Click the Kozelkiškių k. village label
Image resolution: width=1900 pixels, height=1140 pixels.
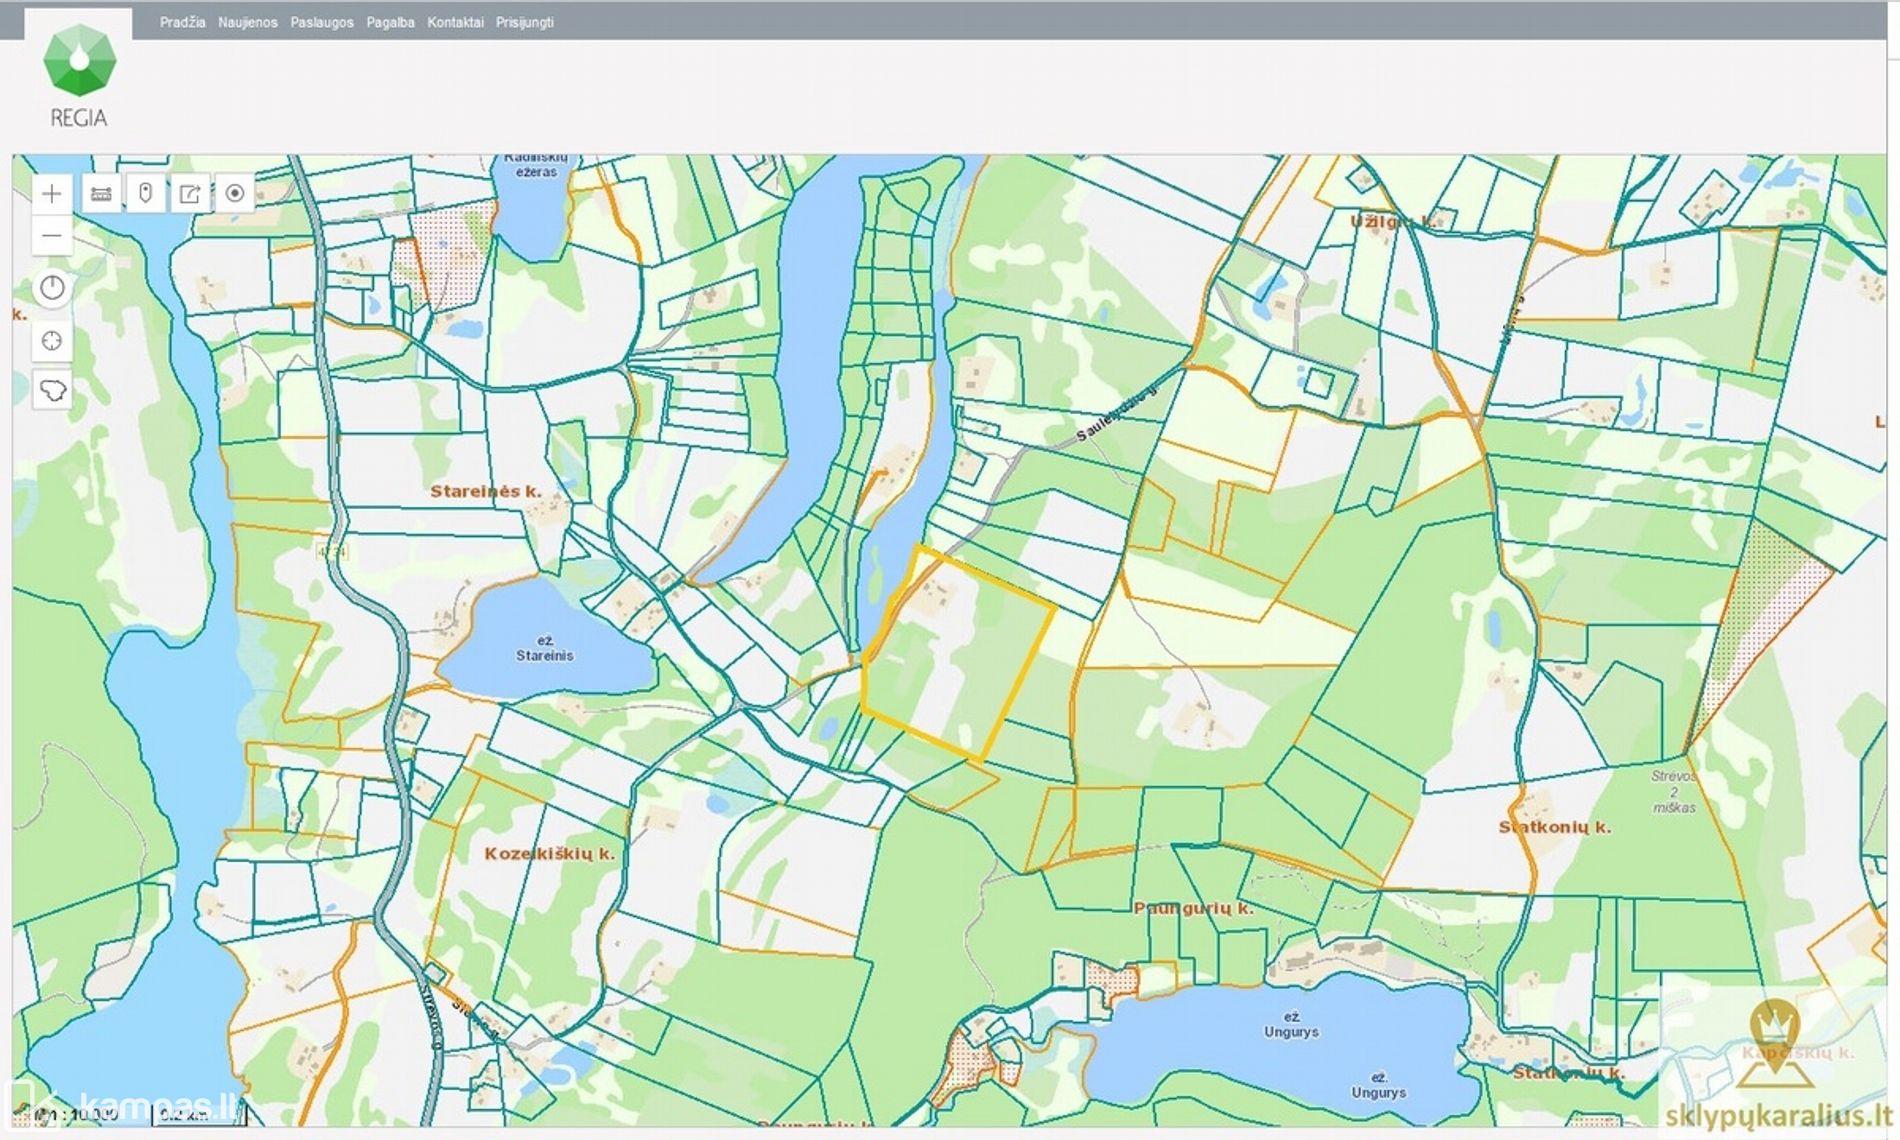pyautogui.click(x=549, y=854)
